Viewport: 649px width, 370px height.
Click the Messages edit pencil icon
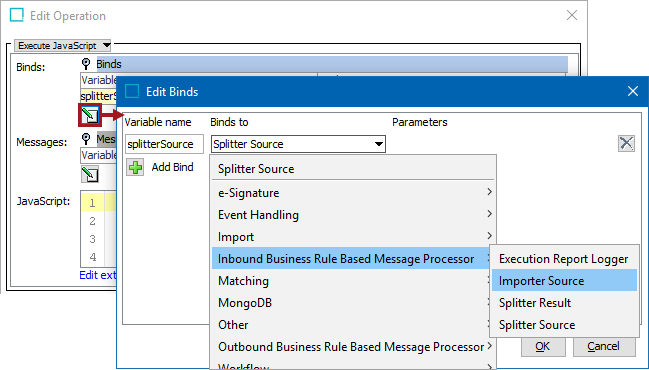(x=90, y=174)
